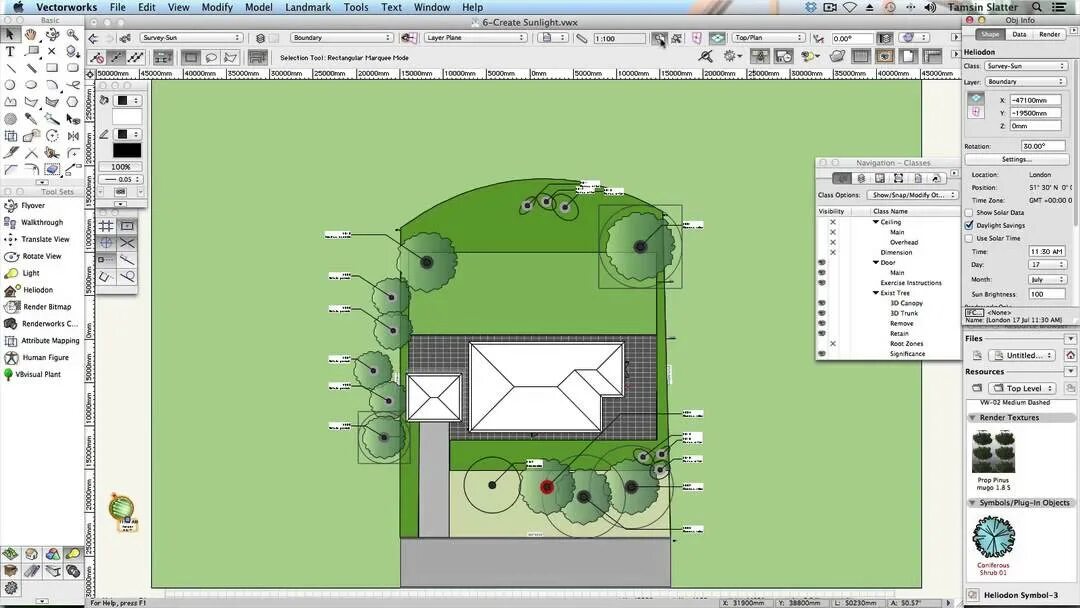Toggle visibility of Exercise Instructions class

[x=822, y=283]
